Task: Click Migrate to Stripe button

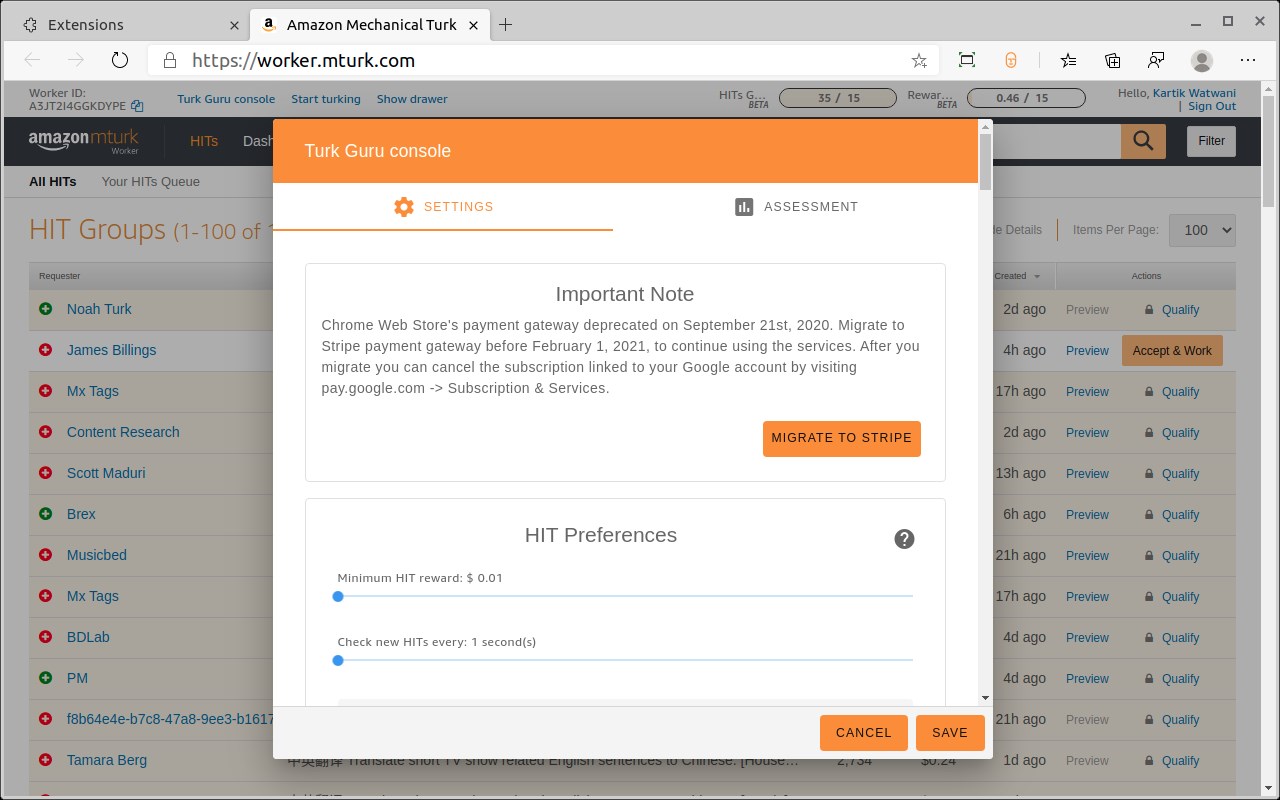Action: tap(842, 438)
